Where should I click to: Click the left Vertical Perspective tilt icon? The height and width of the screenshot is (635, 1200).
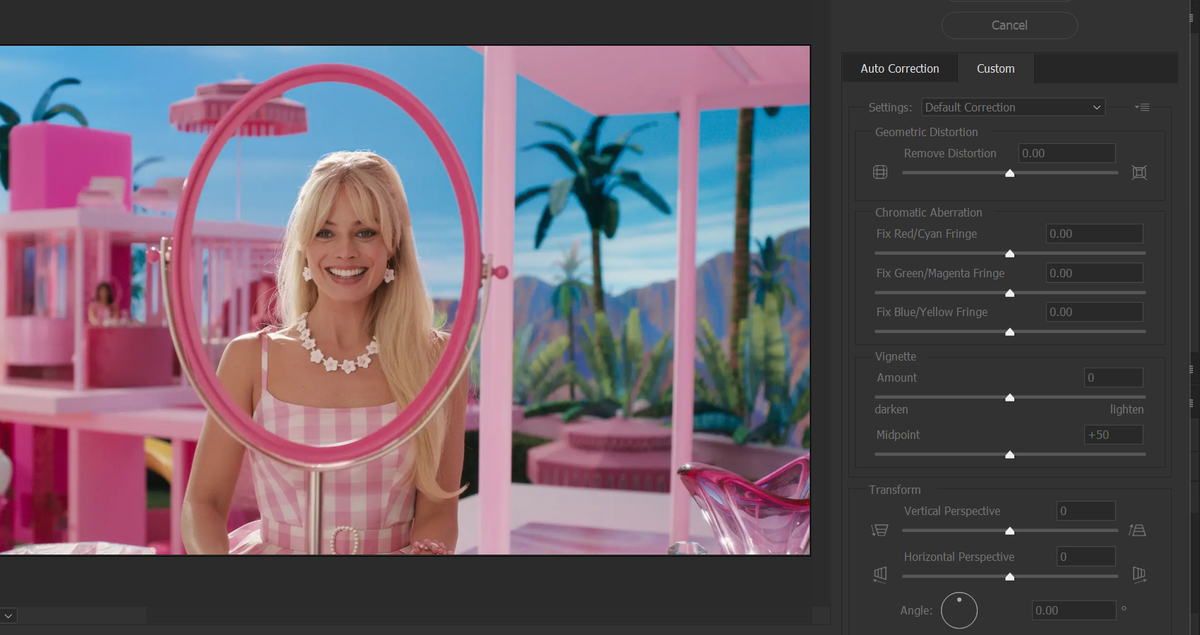pos(880,530)
